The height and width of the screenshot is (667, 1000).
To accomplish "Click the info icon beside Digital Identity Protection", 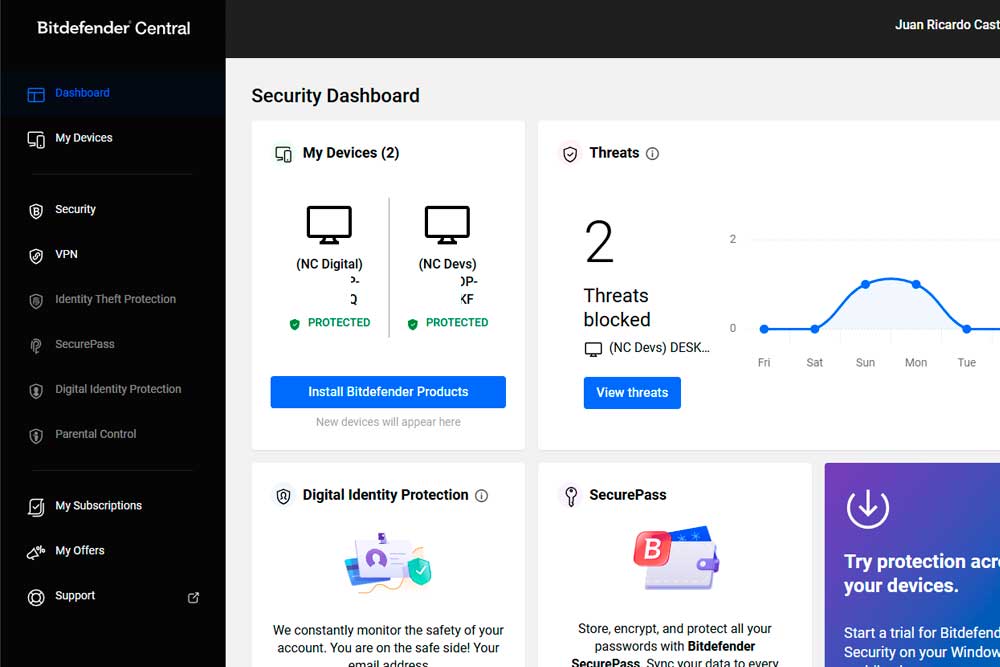I will coord(482,495).
